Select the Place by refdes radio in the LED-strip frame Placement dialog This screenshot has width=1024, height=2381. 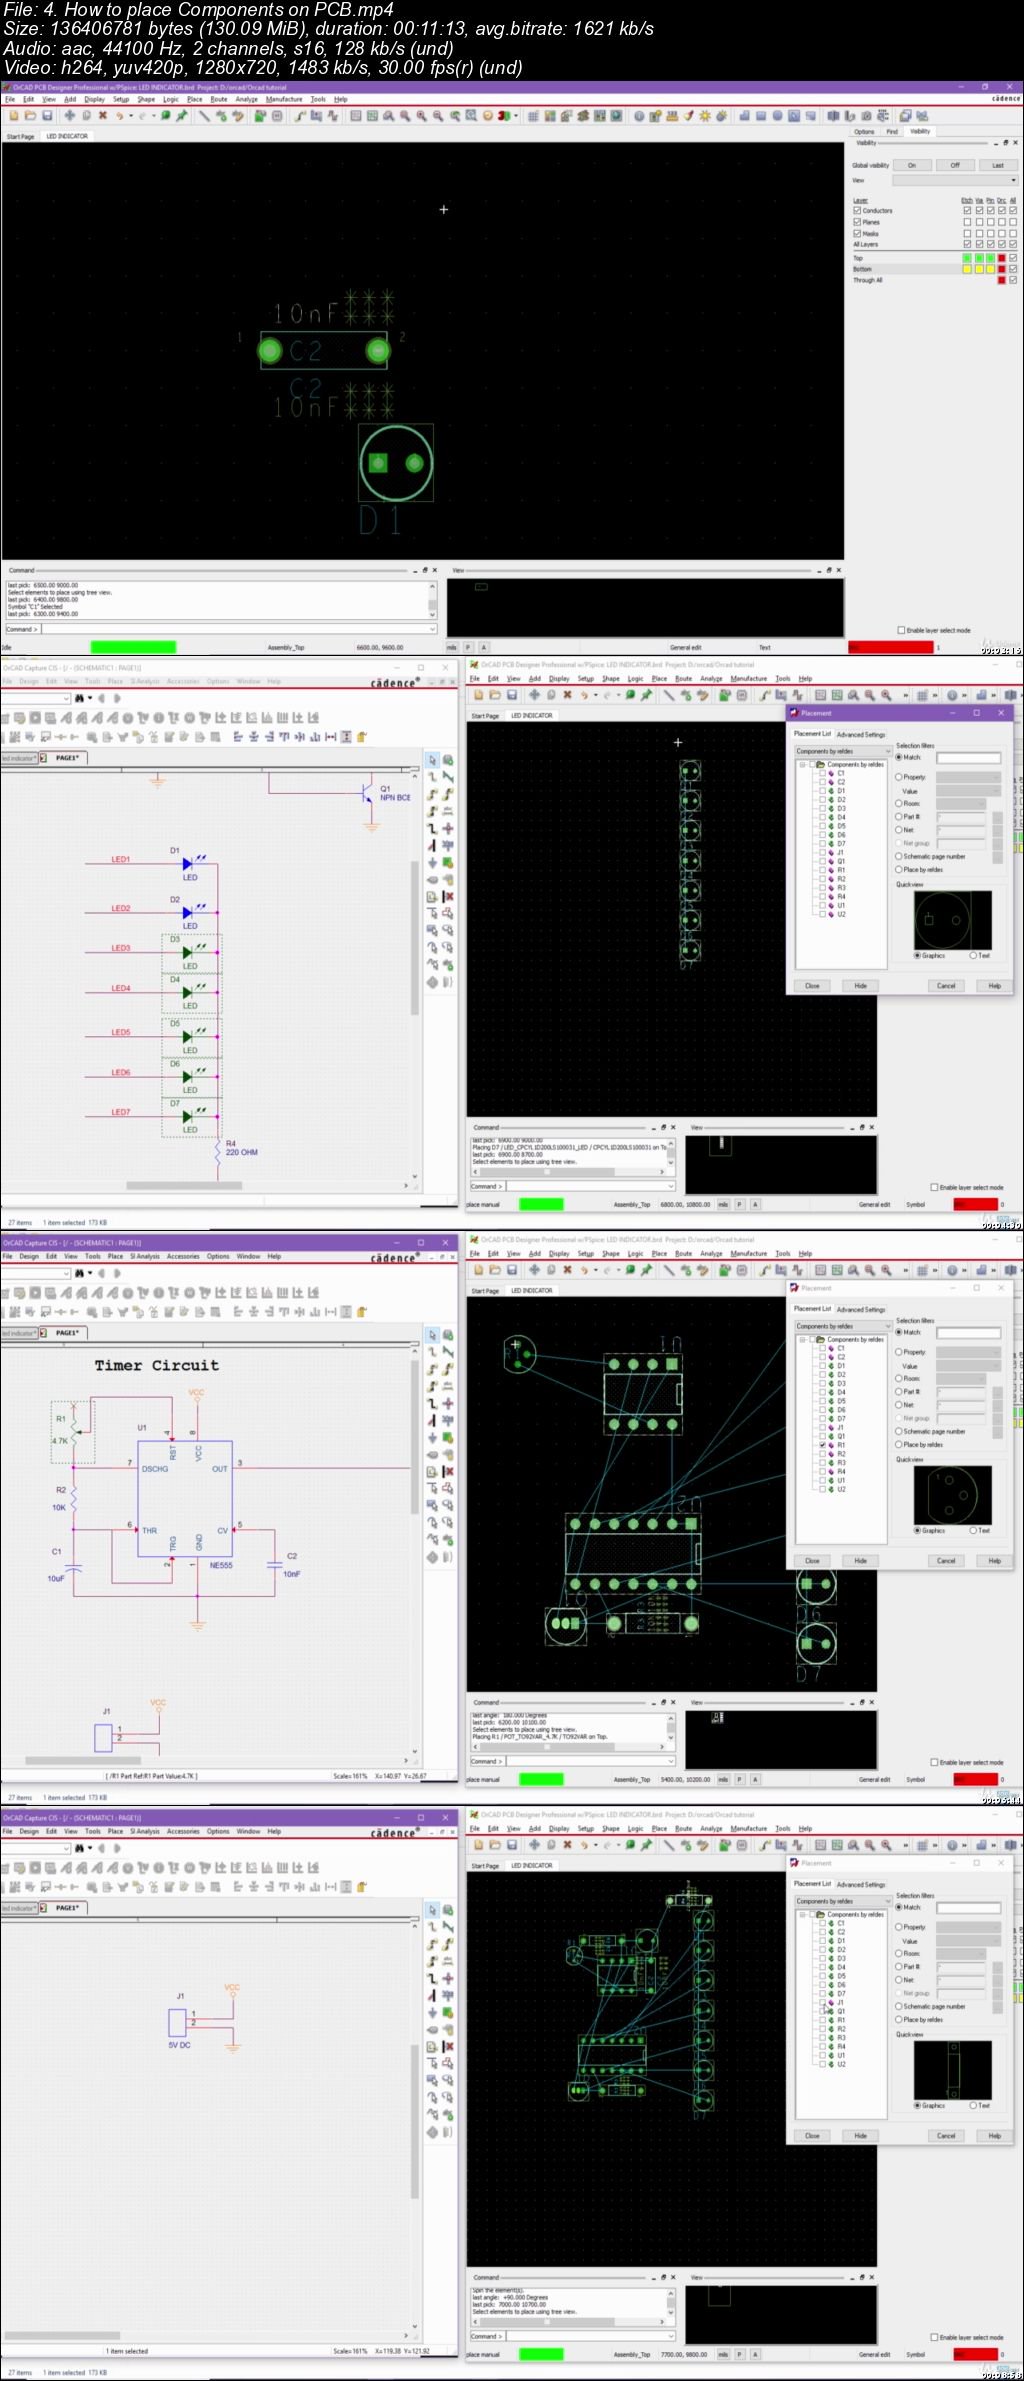(x=899, y=869)
